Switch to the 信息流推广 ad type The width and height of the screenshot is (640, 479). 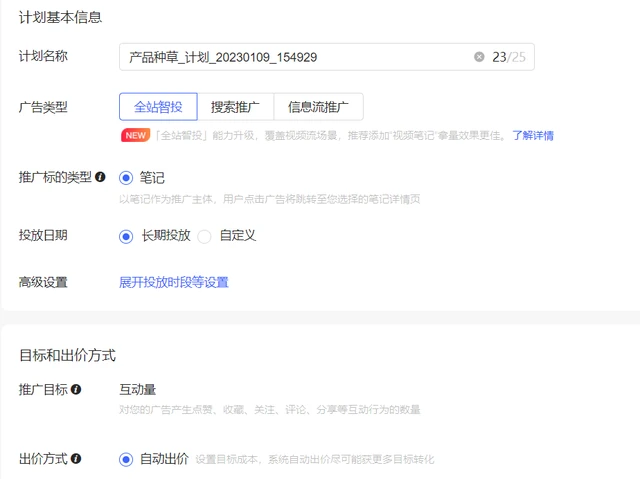coord(318,107)
